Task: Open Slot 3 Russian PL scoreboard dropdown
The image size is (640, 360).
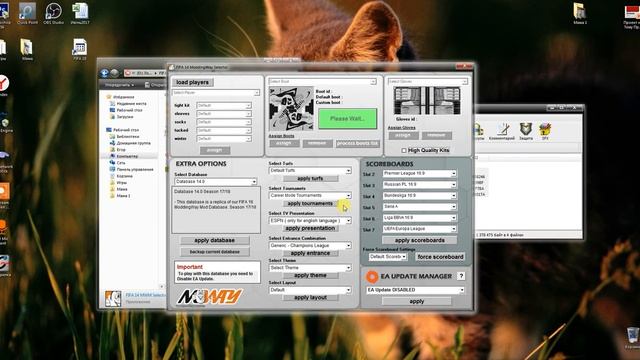Action: tap(419, 184)
